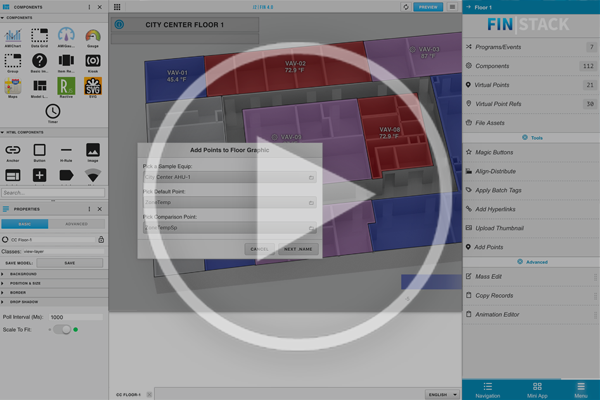
Task: Switch to the Advanced properties tab
Action: click(x=77, y=224)
